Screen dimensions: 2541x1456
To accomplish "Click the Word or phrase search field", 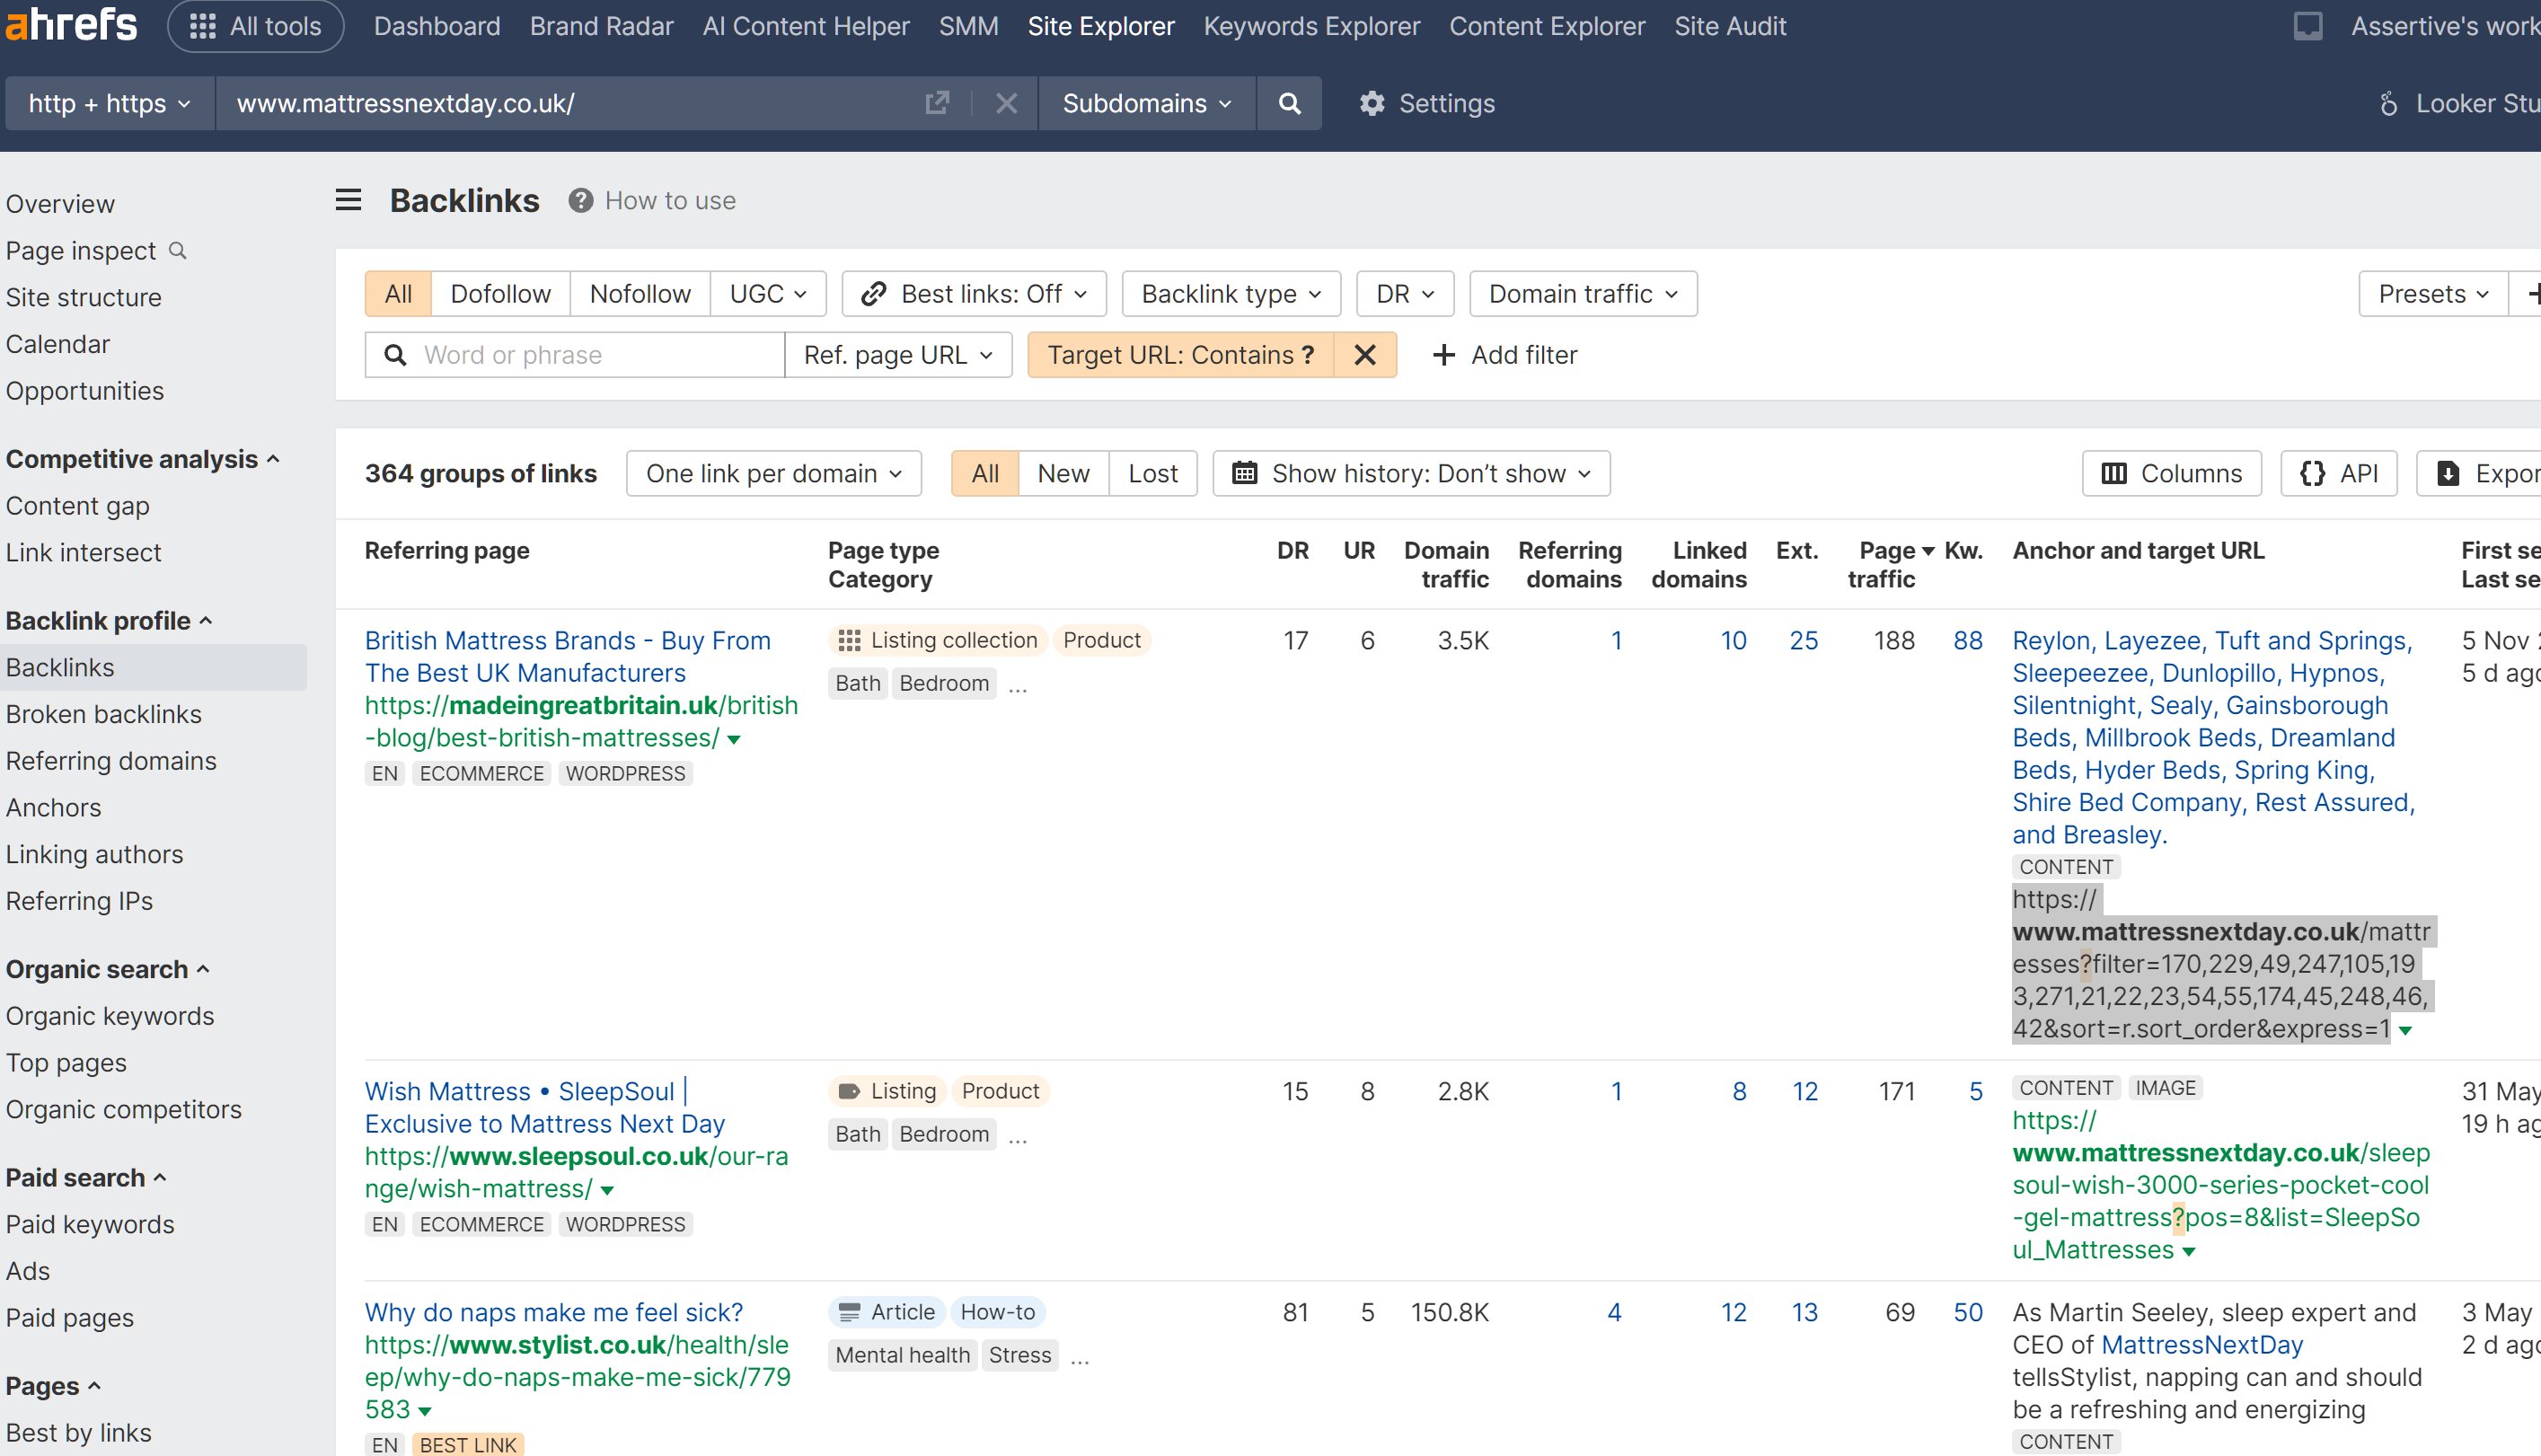I will click(575, 355).
